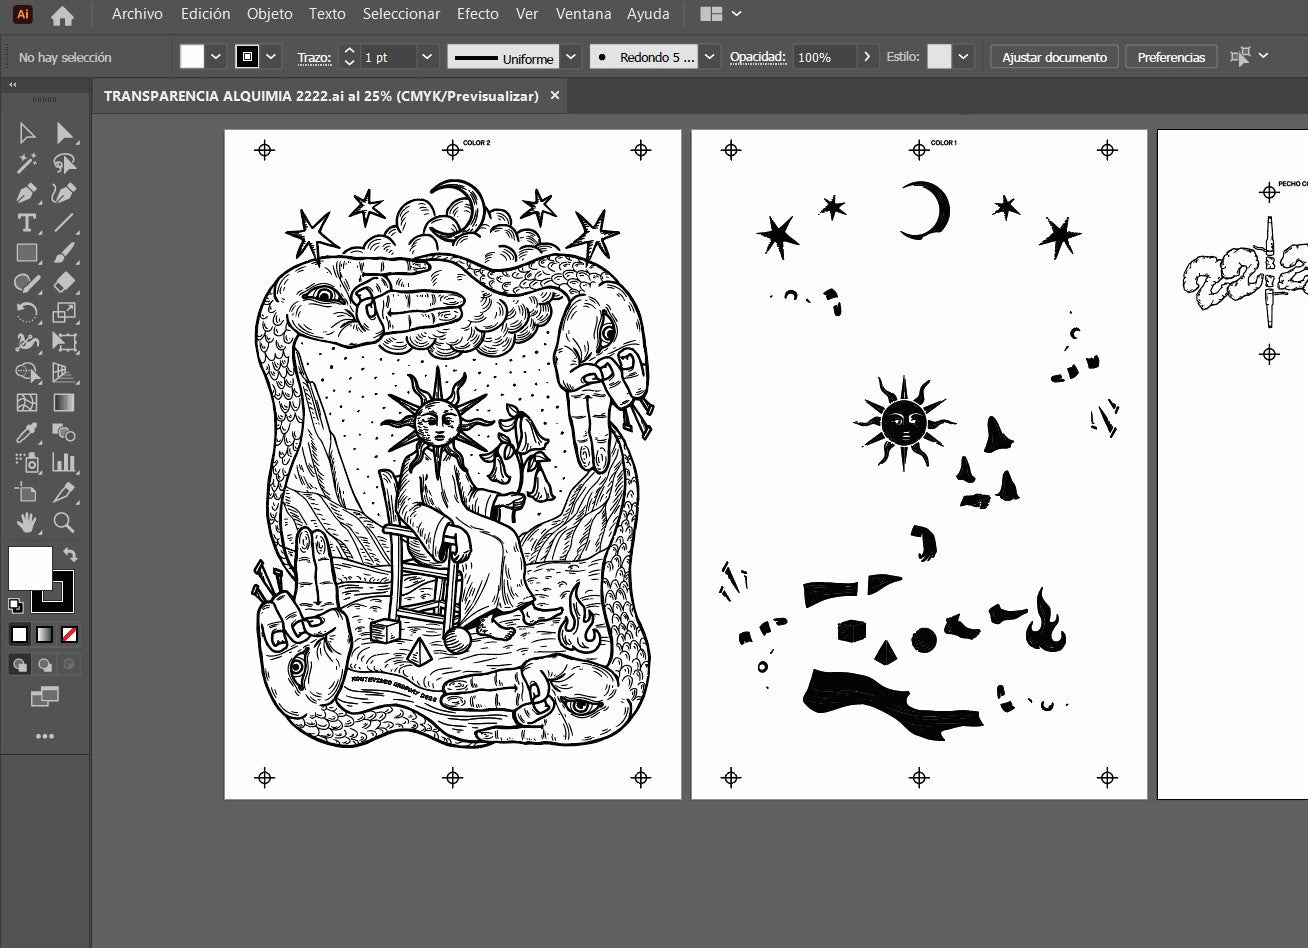Click the white Fill color swatch
The width and height of the screenshot is (1308, 948).
point(30,568)
